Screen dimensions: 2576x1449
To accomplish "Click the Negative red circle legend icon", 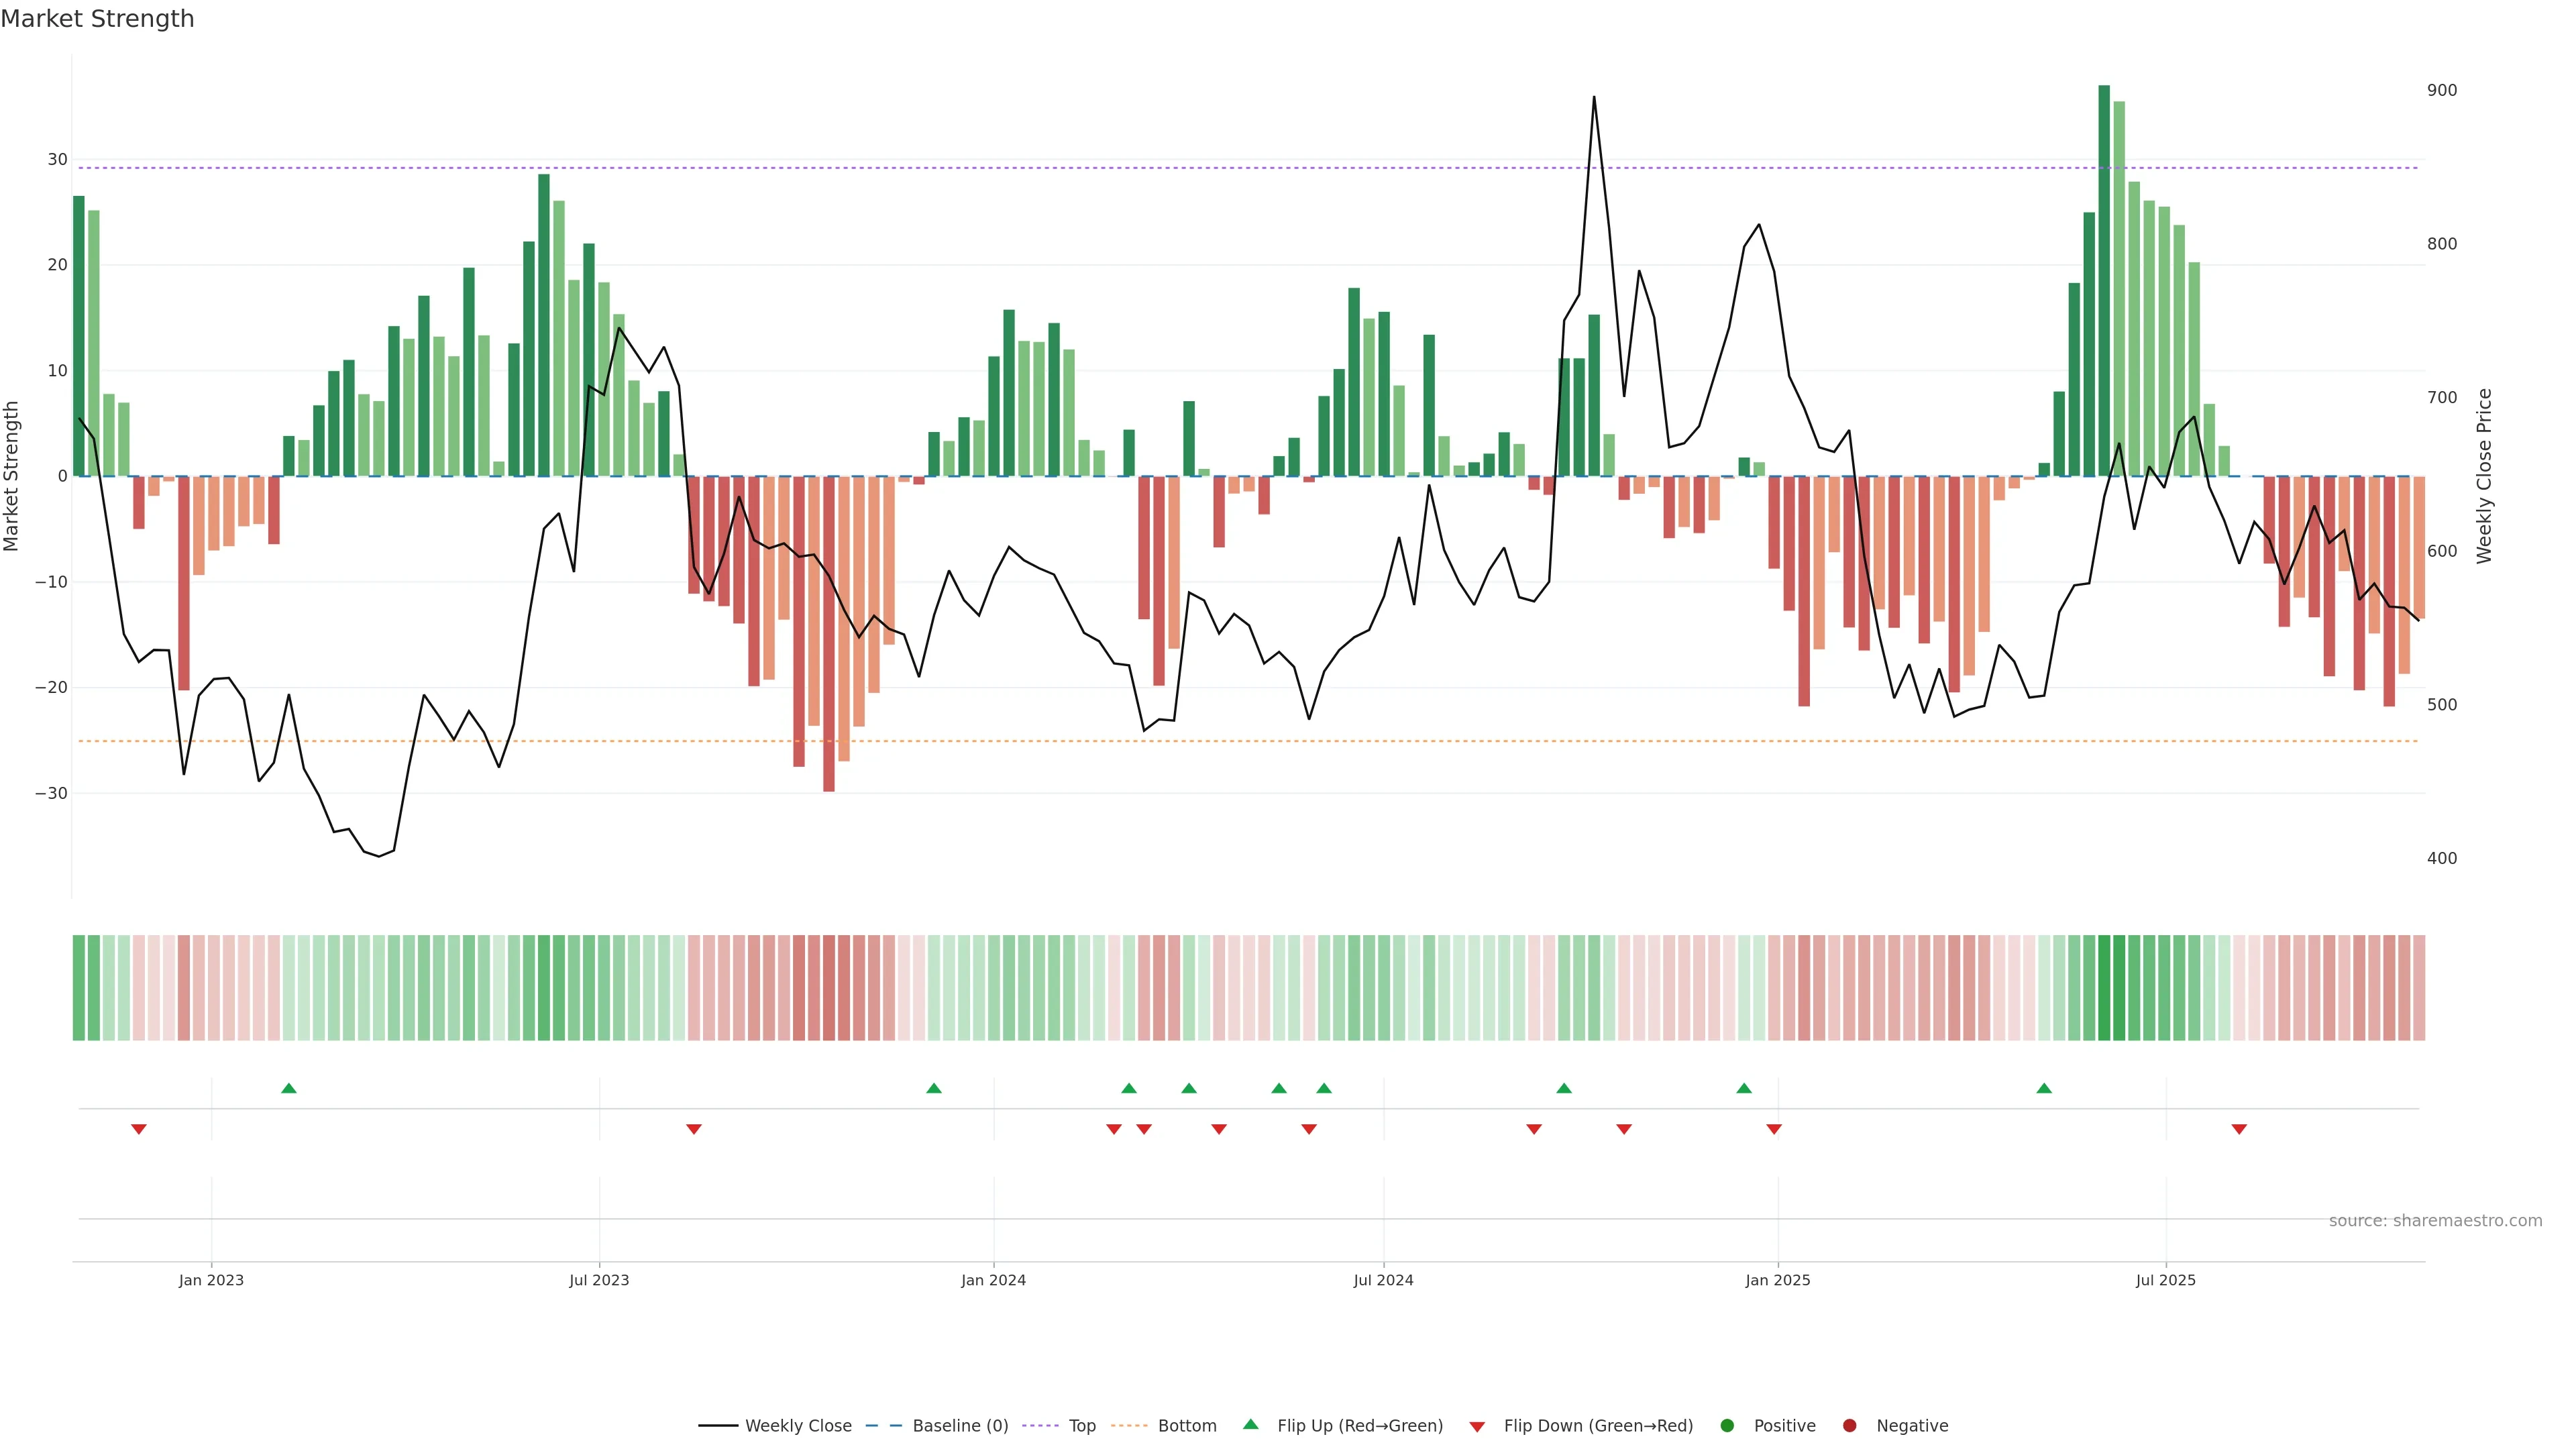I will pyautogui.click(x=1849, y=1426).
